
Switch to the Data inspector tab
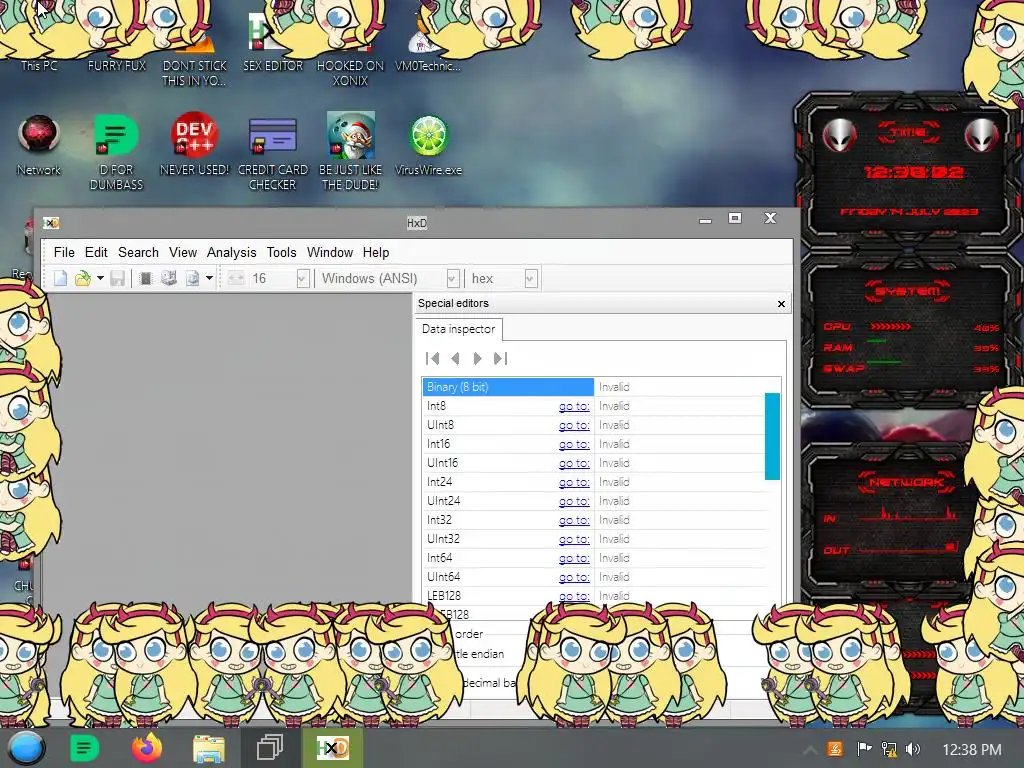(458, 329)
